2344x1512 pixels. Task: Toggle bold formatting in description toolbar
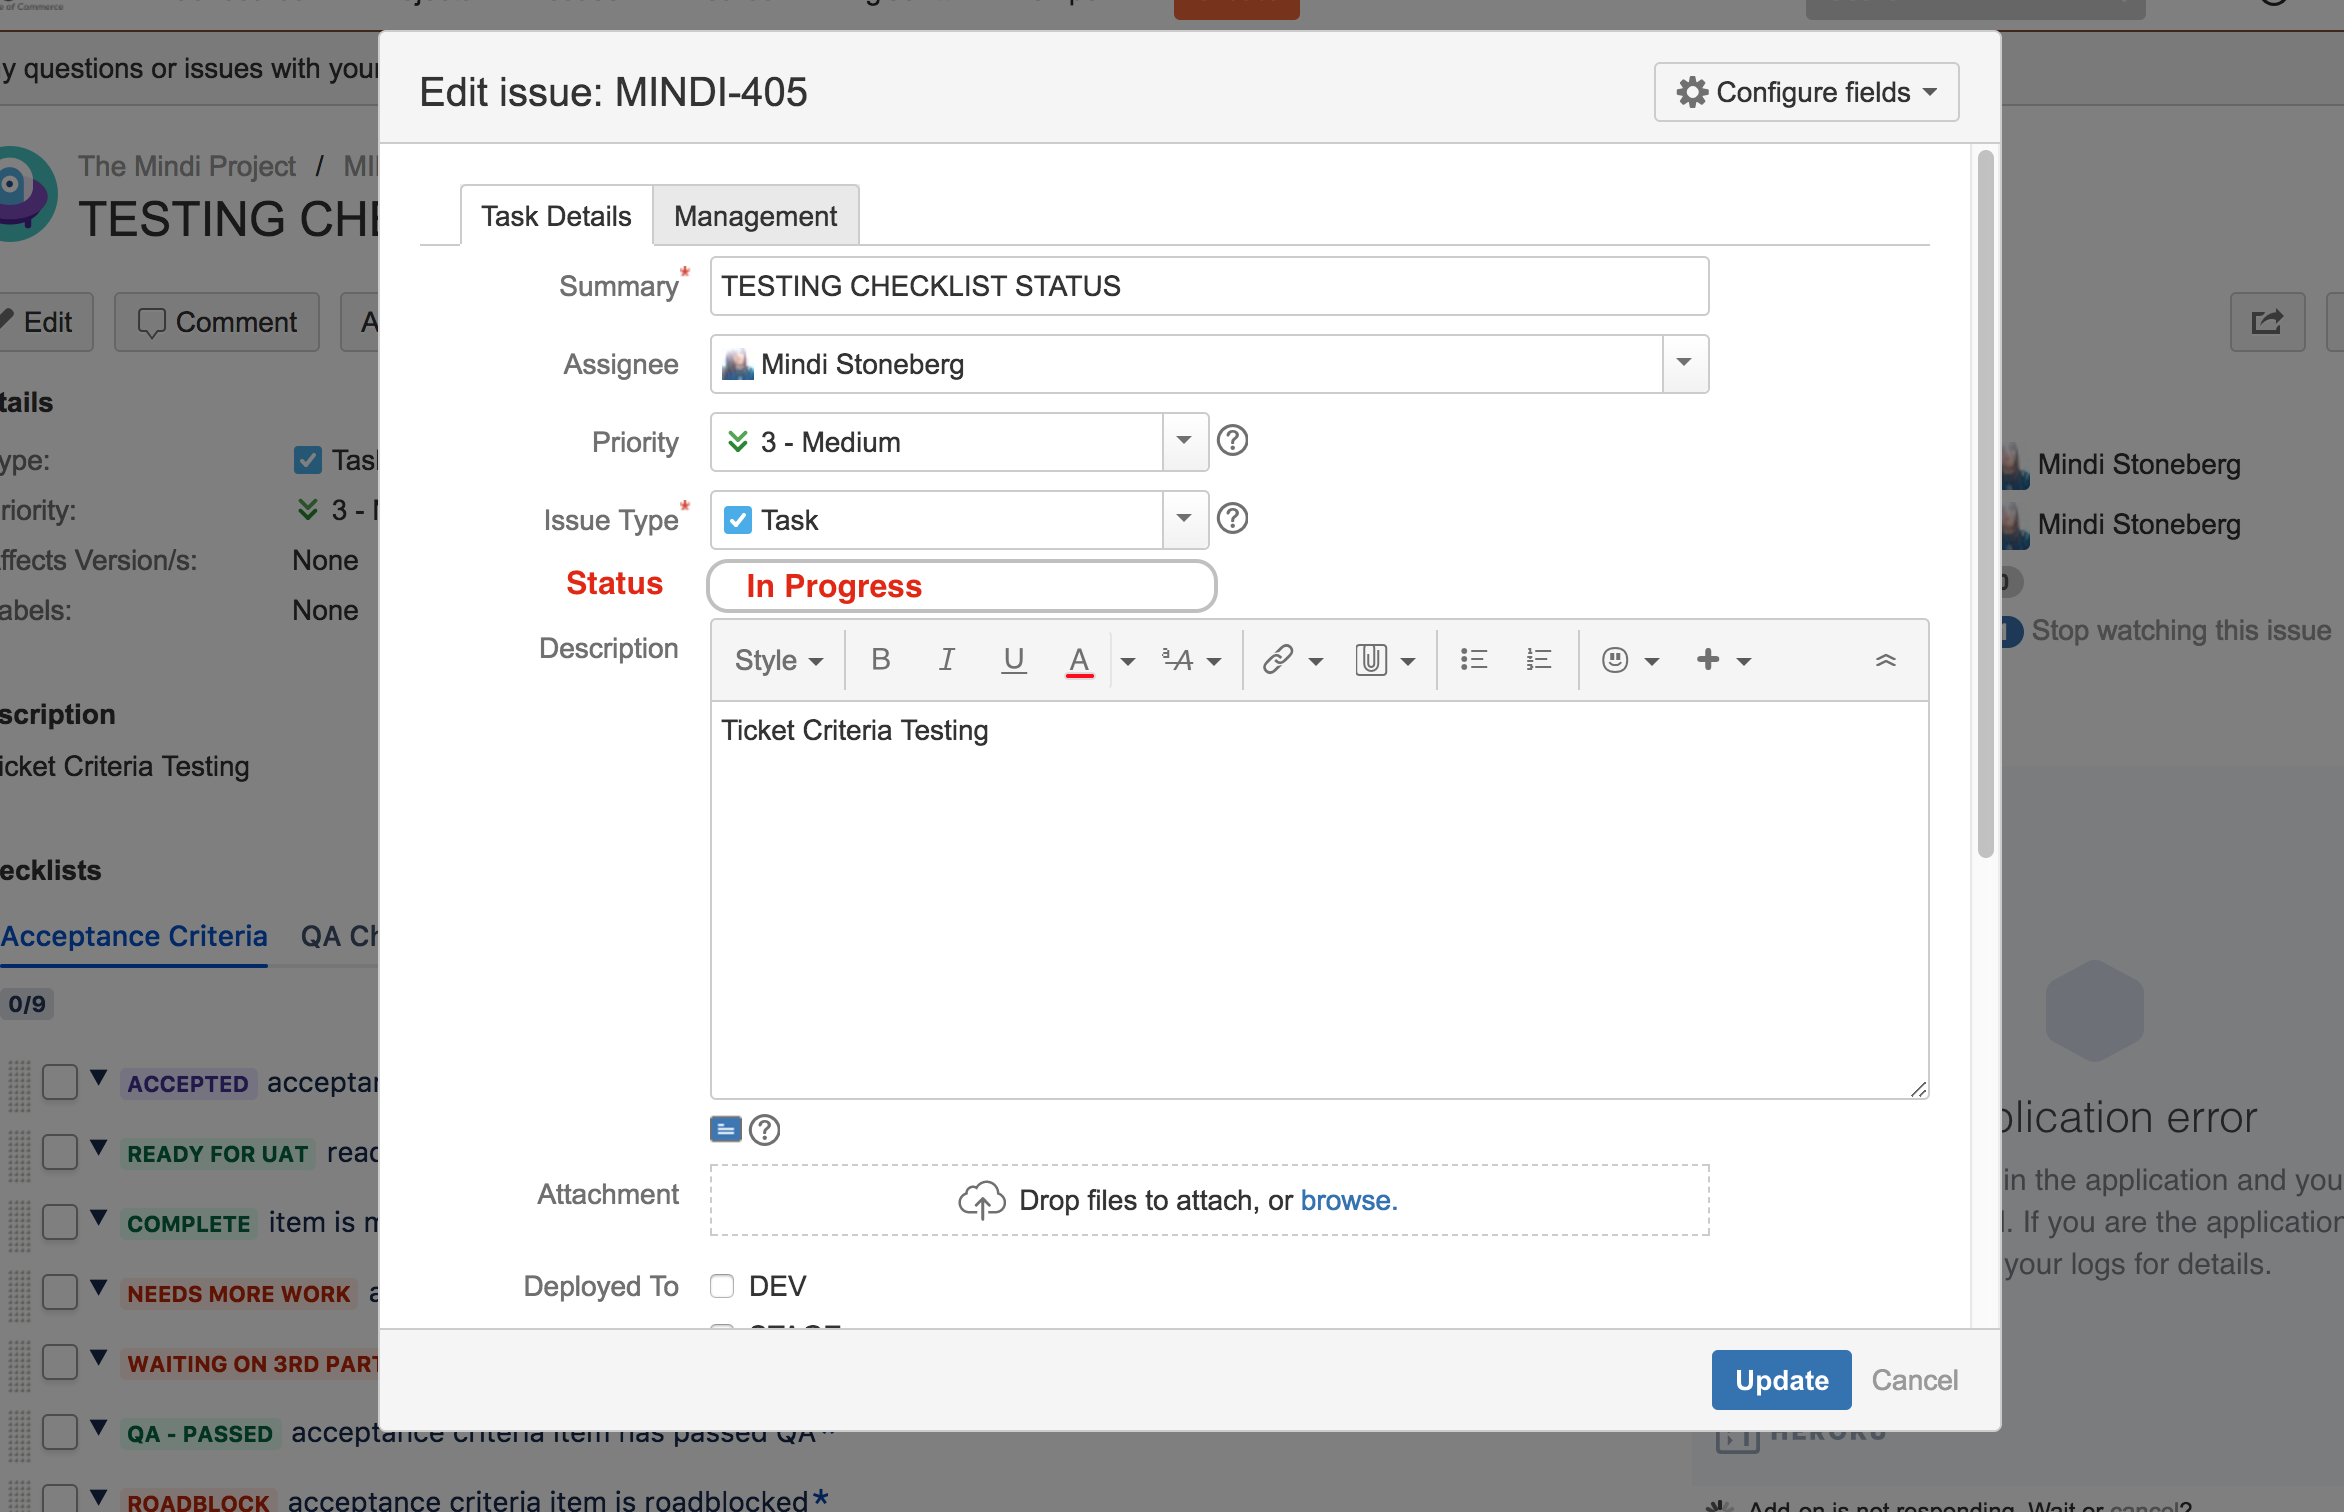[880, 660]
